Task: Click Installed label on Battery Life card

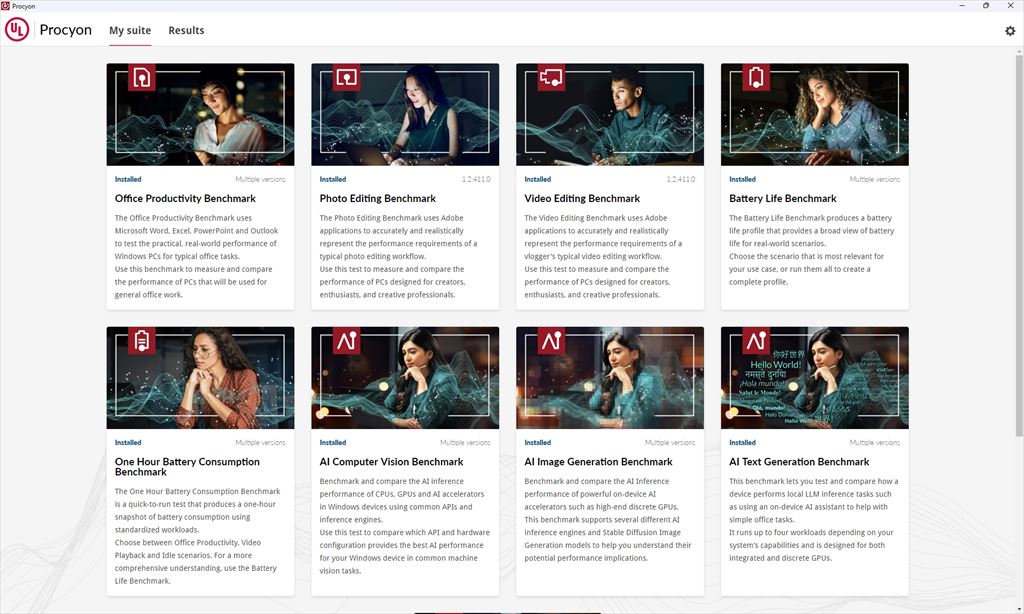Action: (743, 179)
